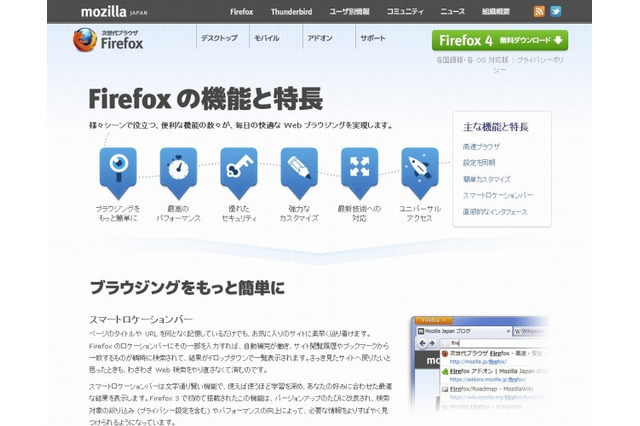Open 高速ブラウザ sidebar link
This screenshot has height=426, width=640.
pyautogui.click(x=481, y=146)
